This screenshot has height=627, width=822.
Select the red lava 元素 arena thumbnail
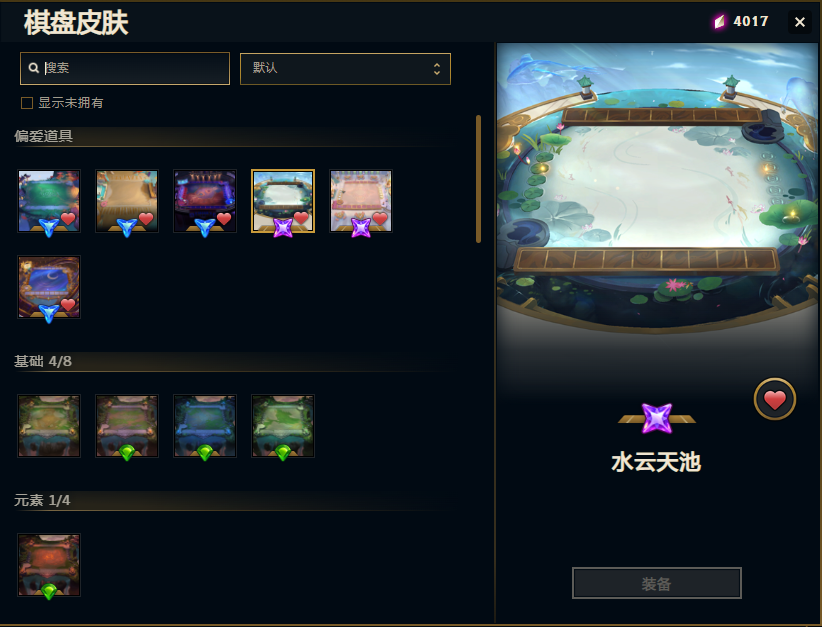tap(49, 565)
